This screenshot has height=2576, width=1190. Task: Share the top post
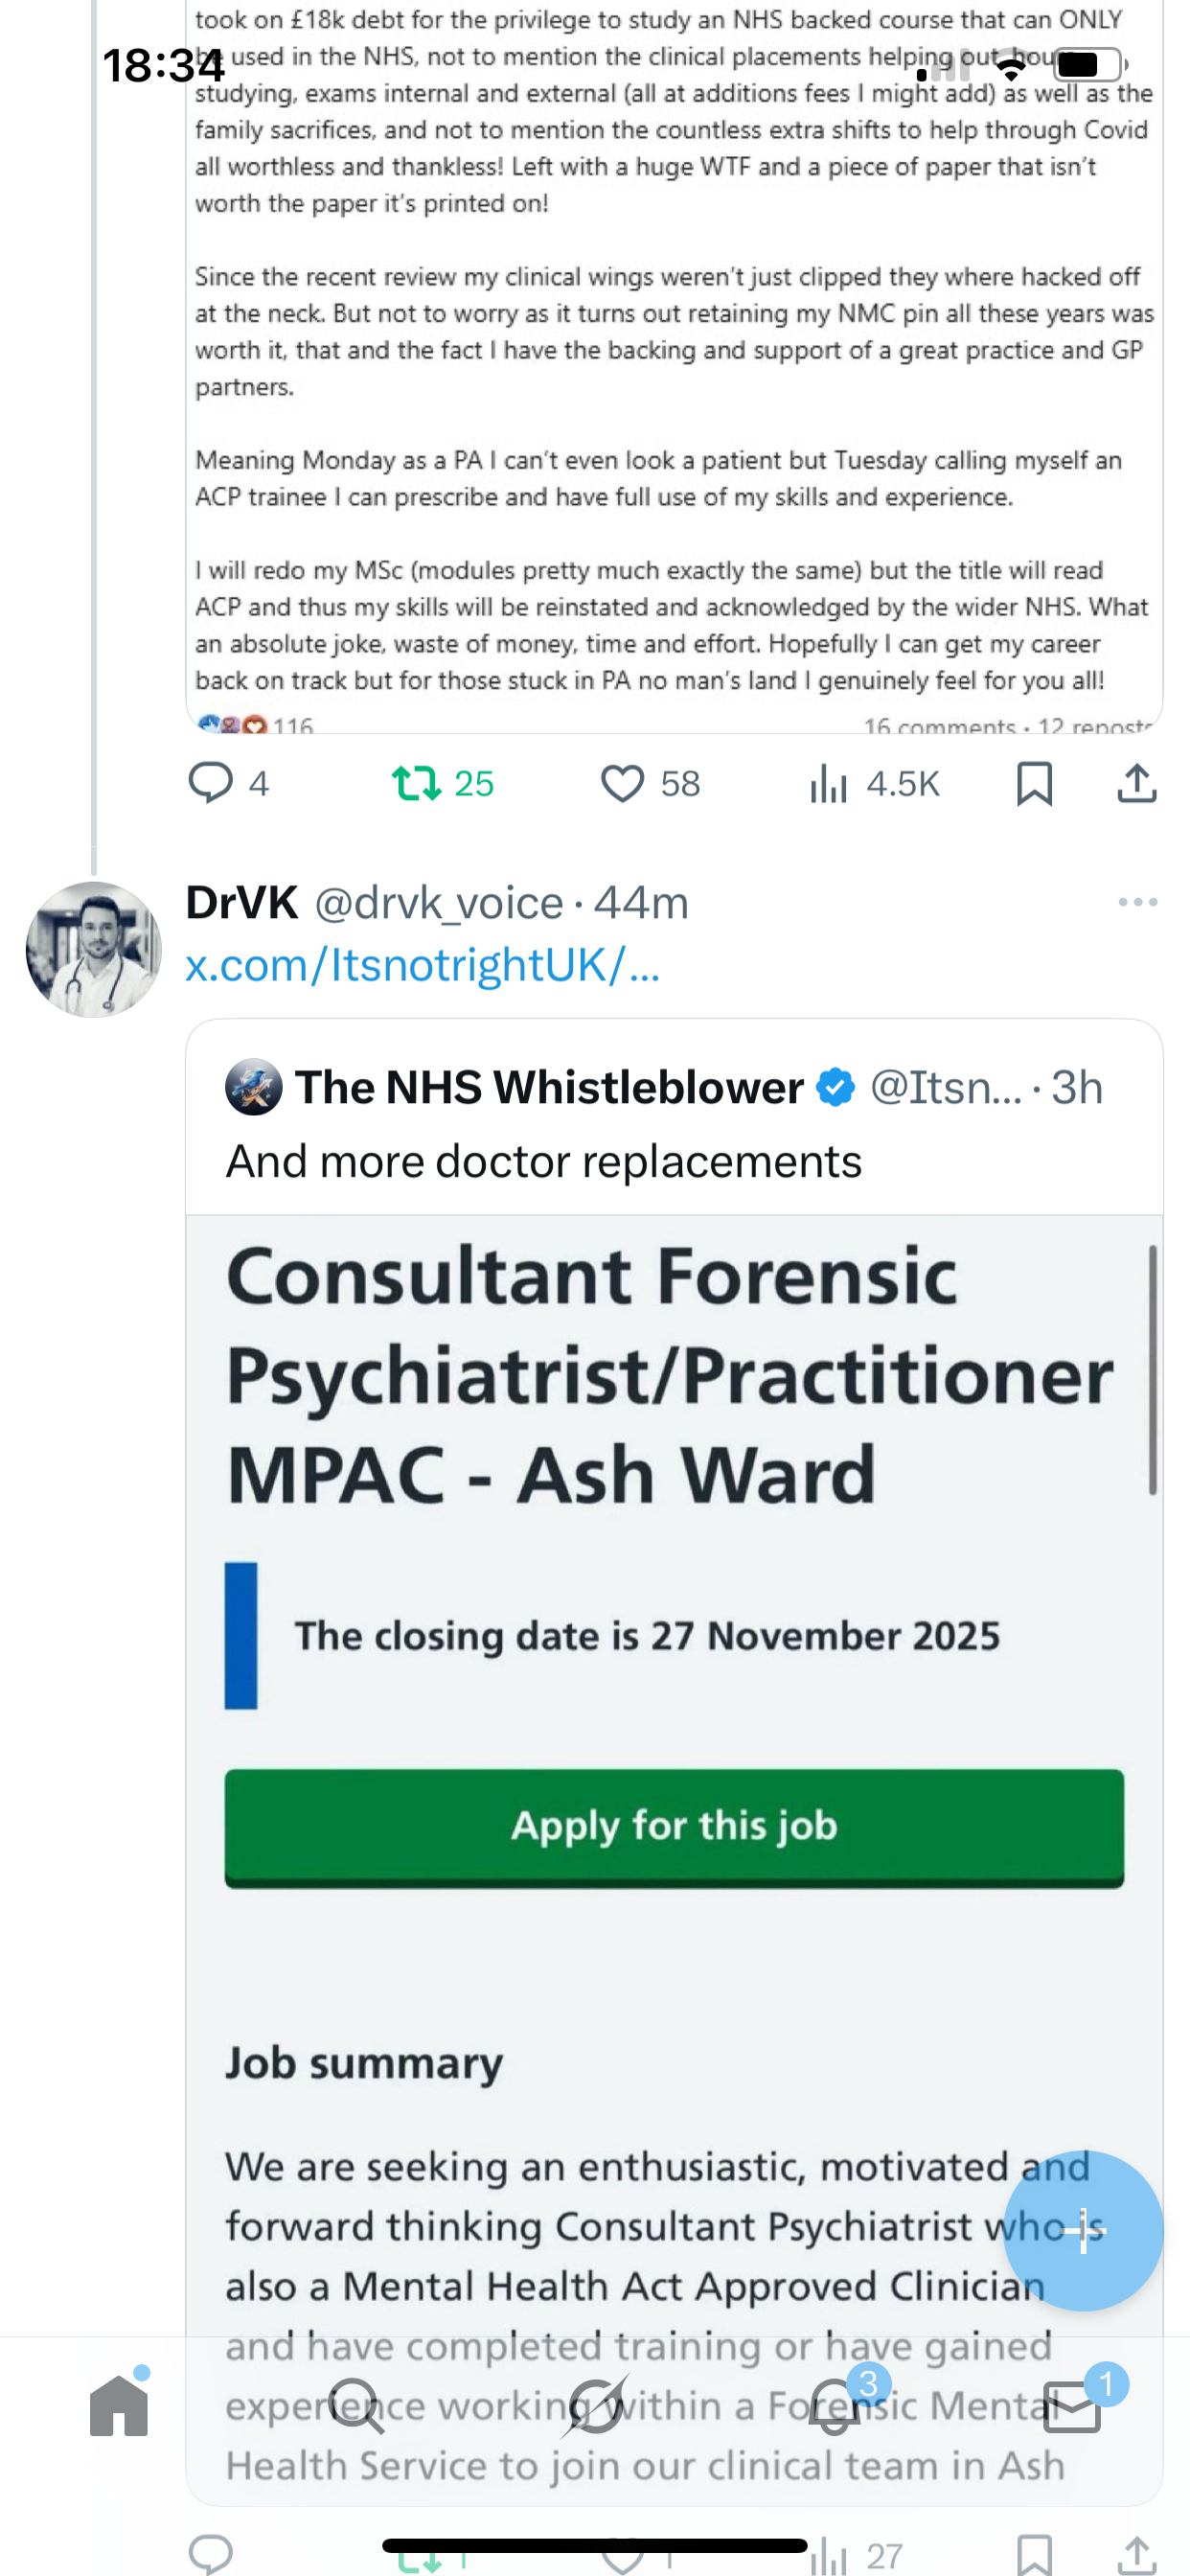click(1137, 783)
